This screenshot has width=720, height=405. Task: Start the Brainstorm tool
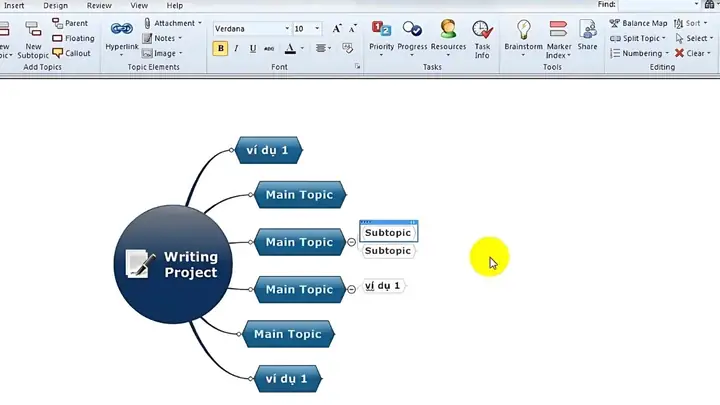[x=523, y=39]
